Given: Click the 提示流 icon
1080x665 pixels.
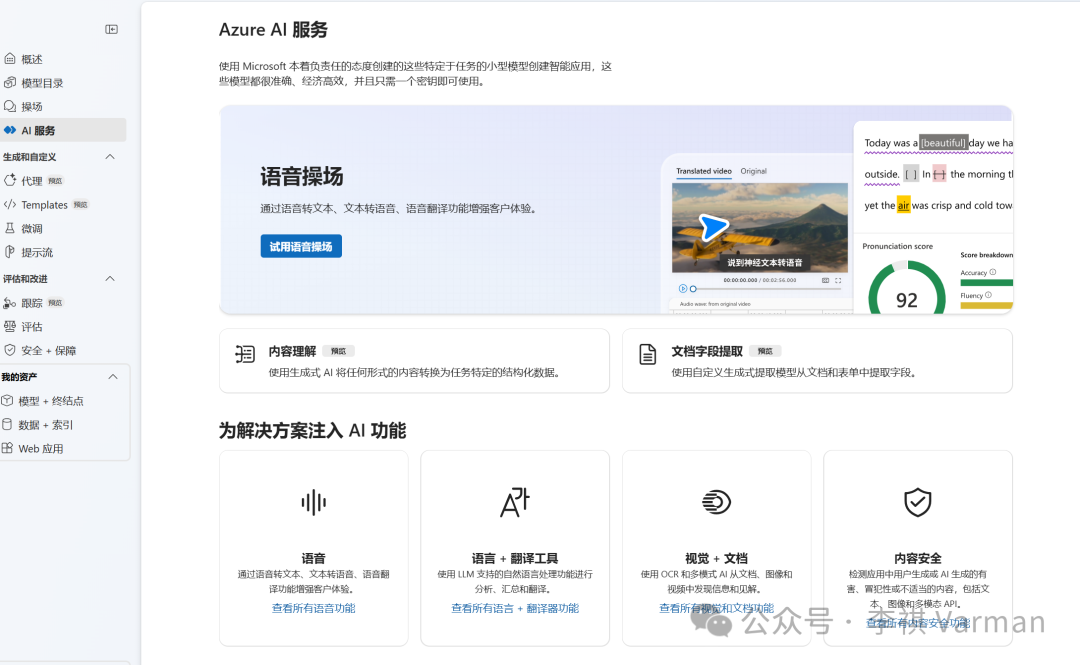Looking at the screenshot, I should pos(10,252).
